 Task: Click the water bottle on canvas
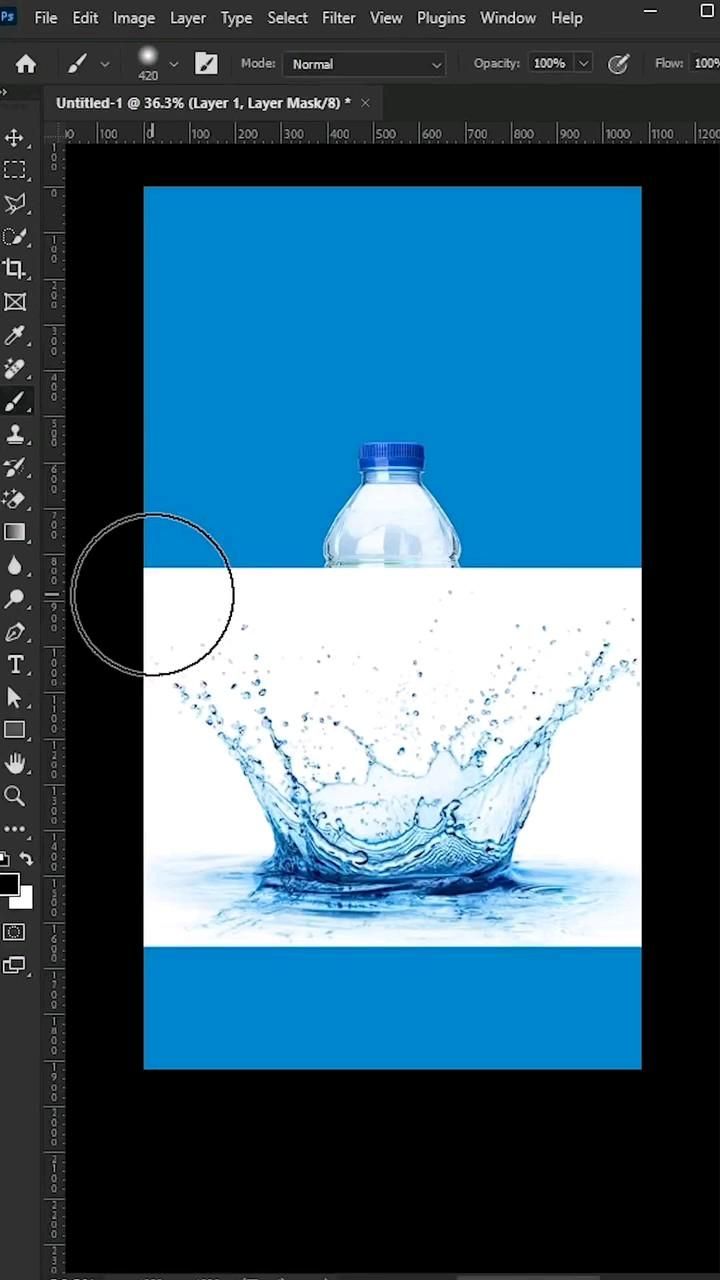392,505
